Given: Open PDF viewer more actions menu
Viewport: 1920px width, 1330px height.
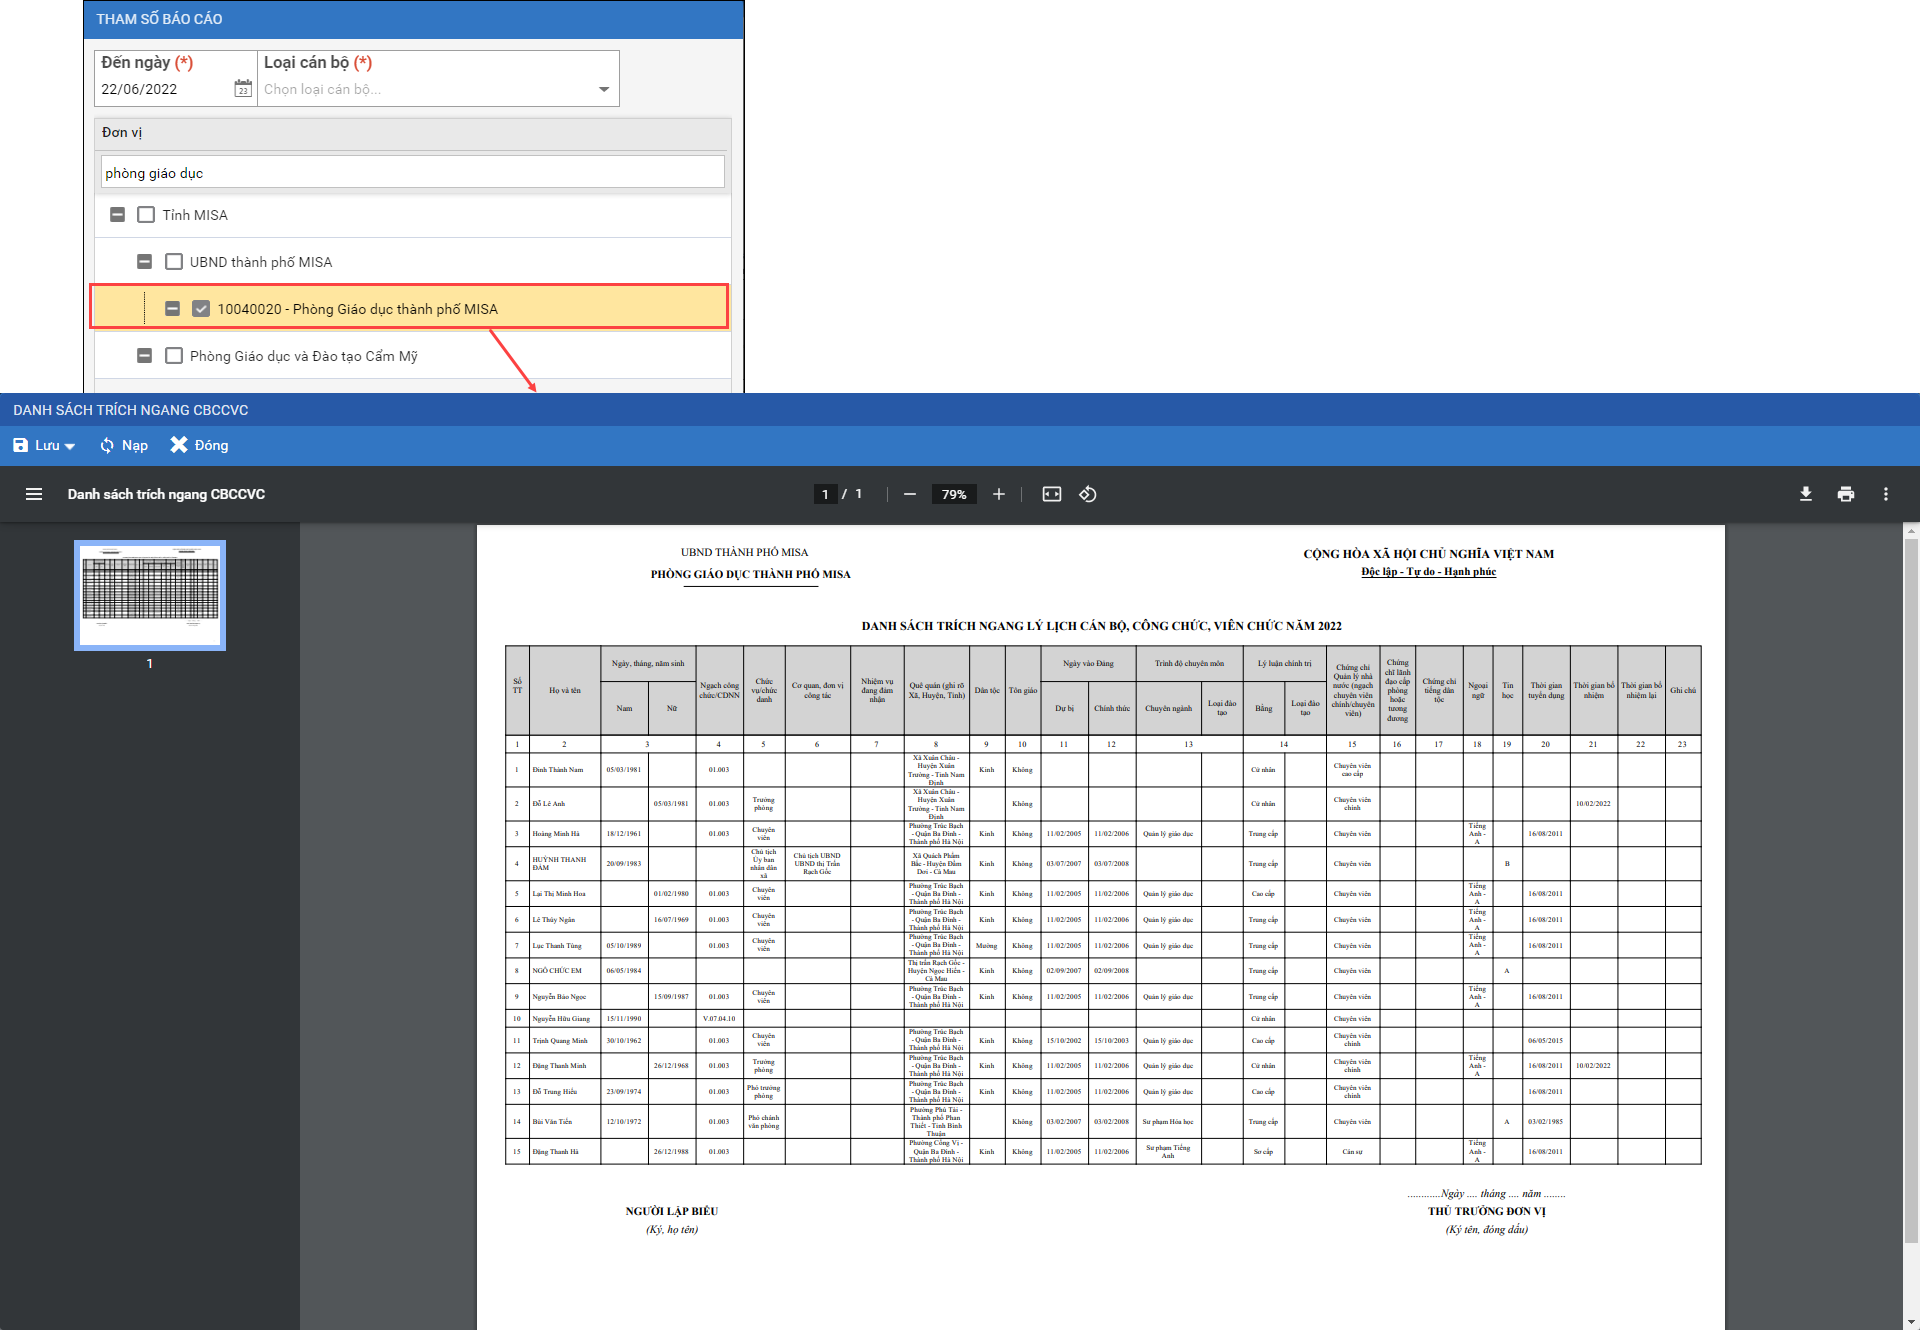Looking at the screenshot, I should point(1885,494).
